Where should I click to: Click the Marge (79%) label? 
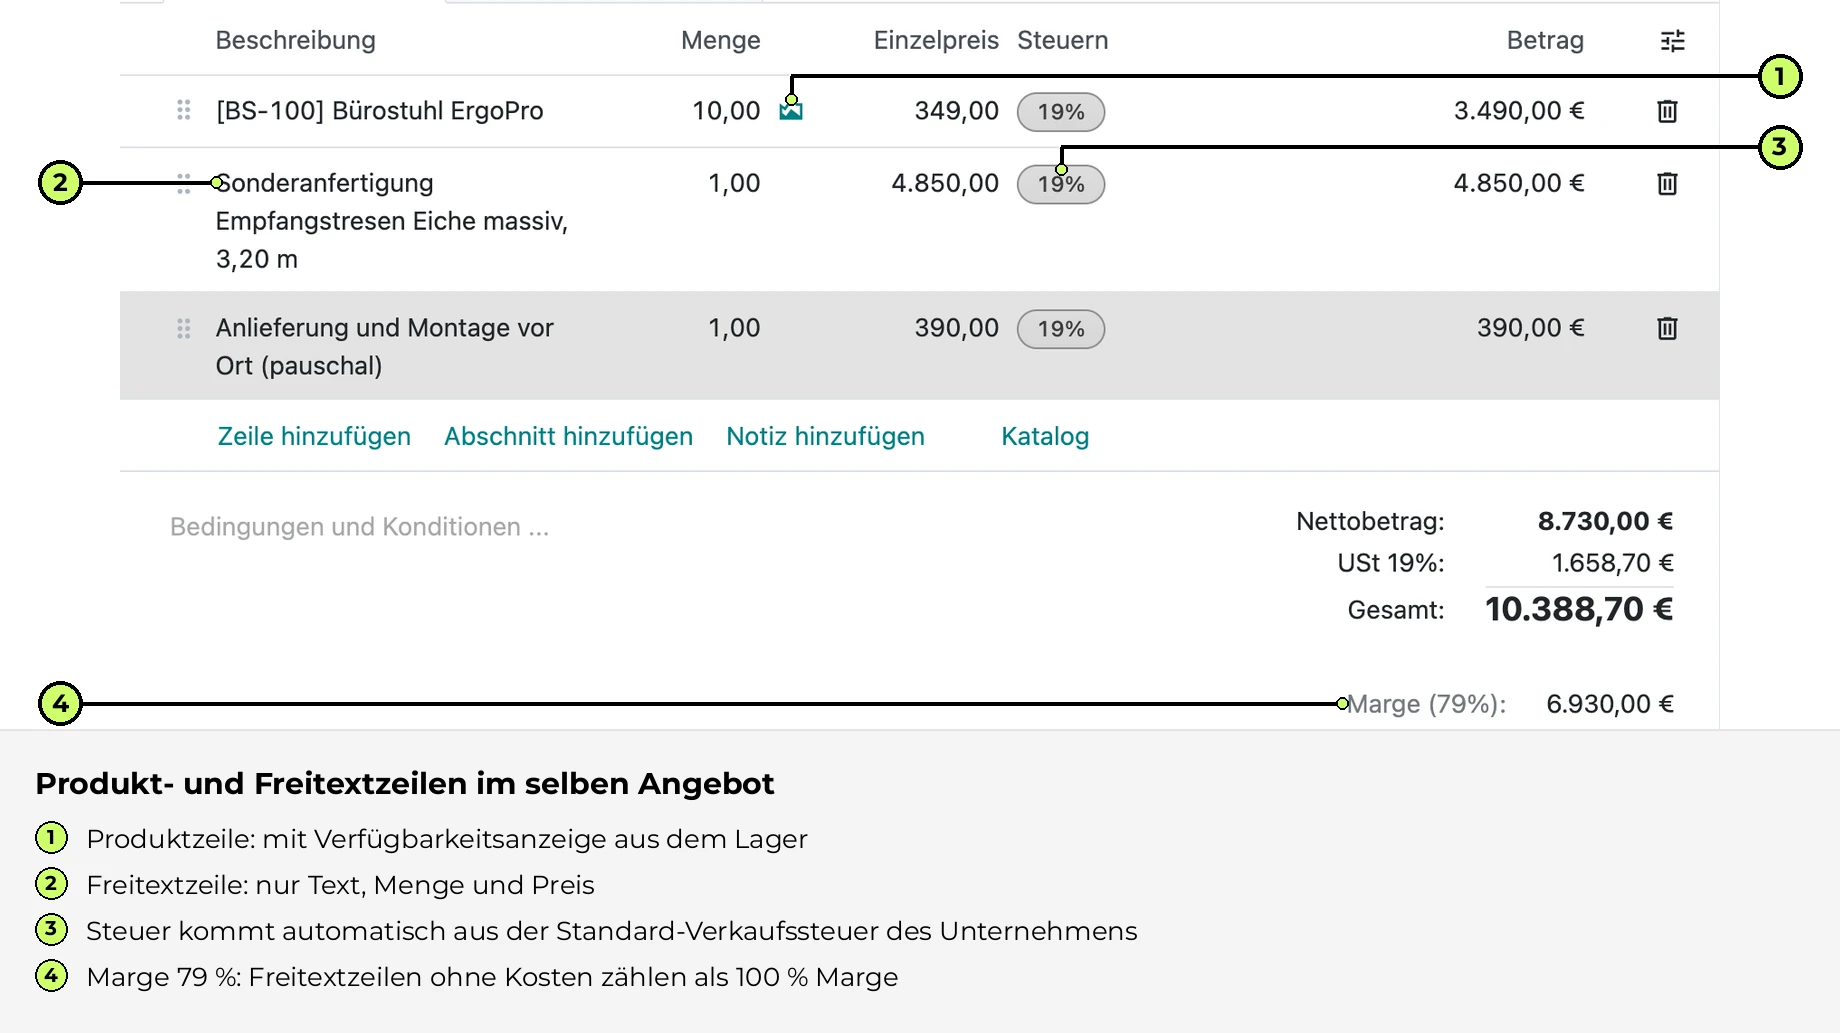(x=1426, y=704)
